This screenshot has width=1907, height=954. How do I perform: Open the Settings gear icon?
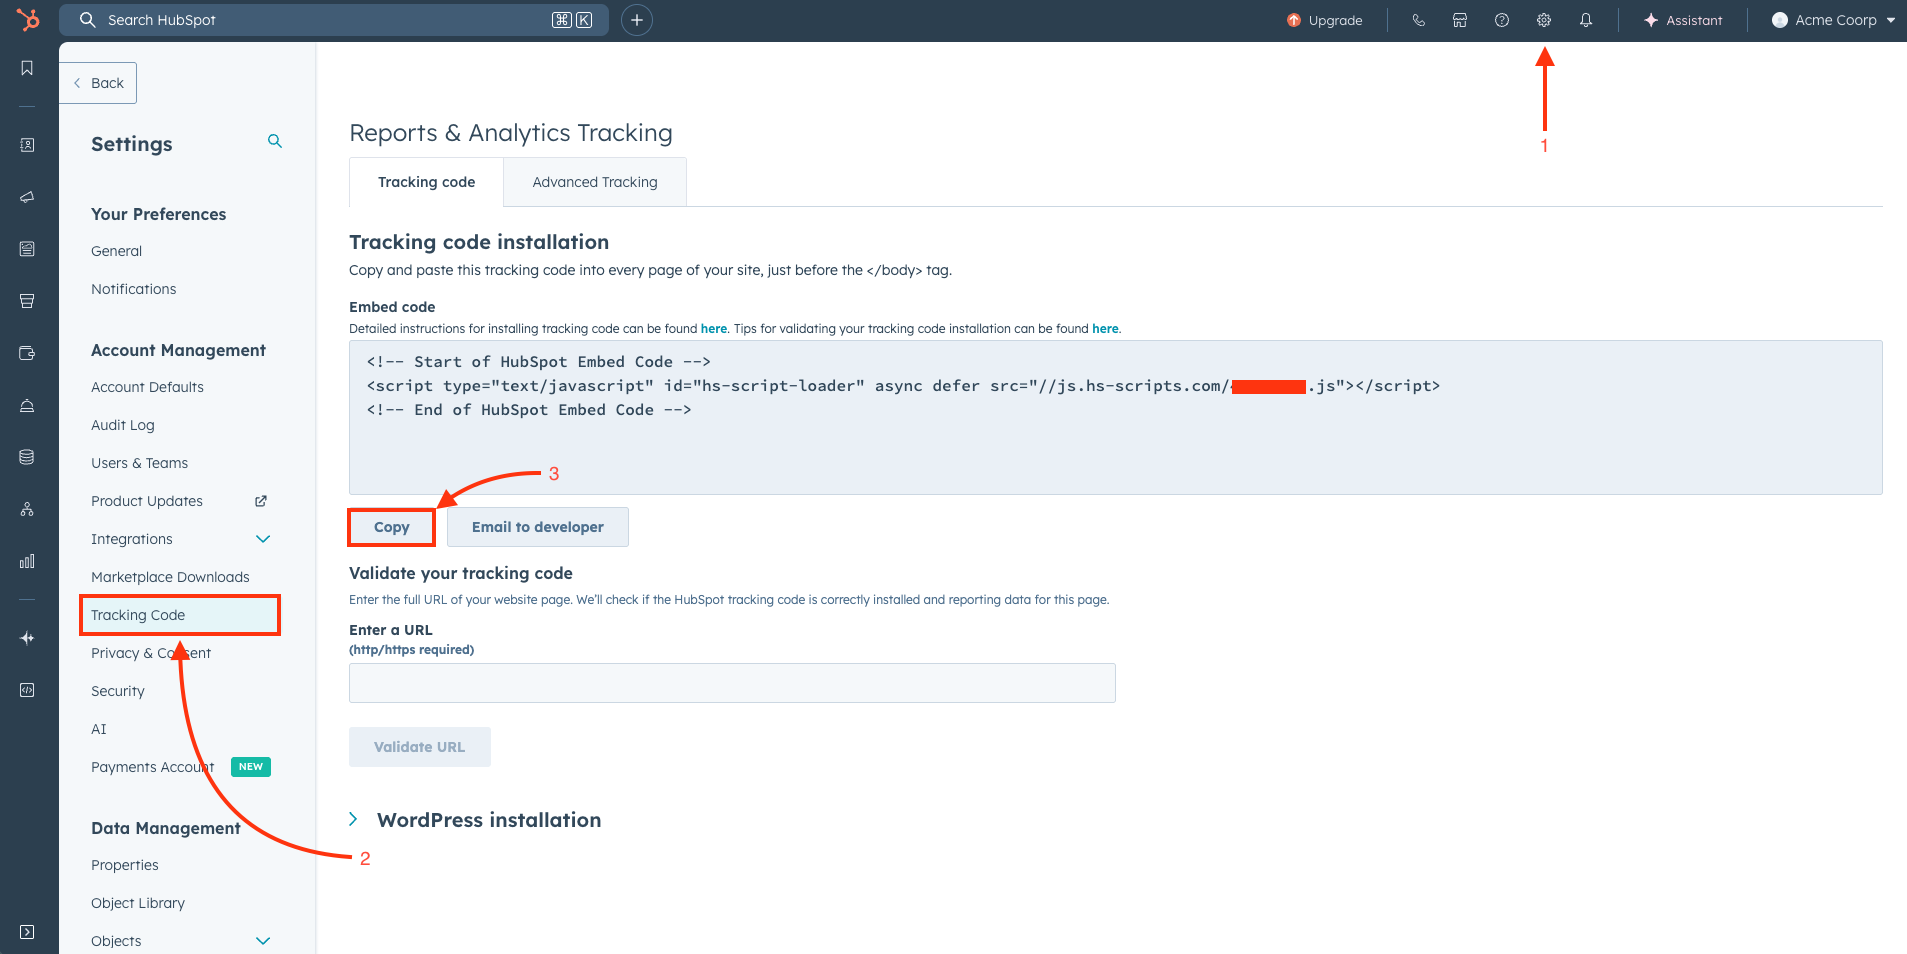pos(1544,20)
